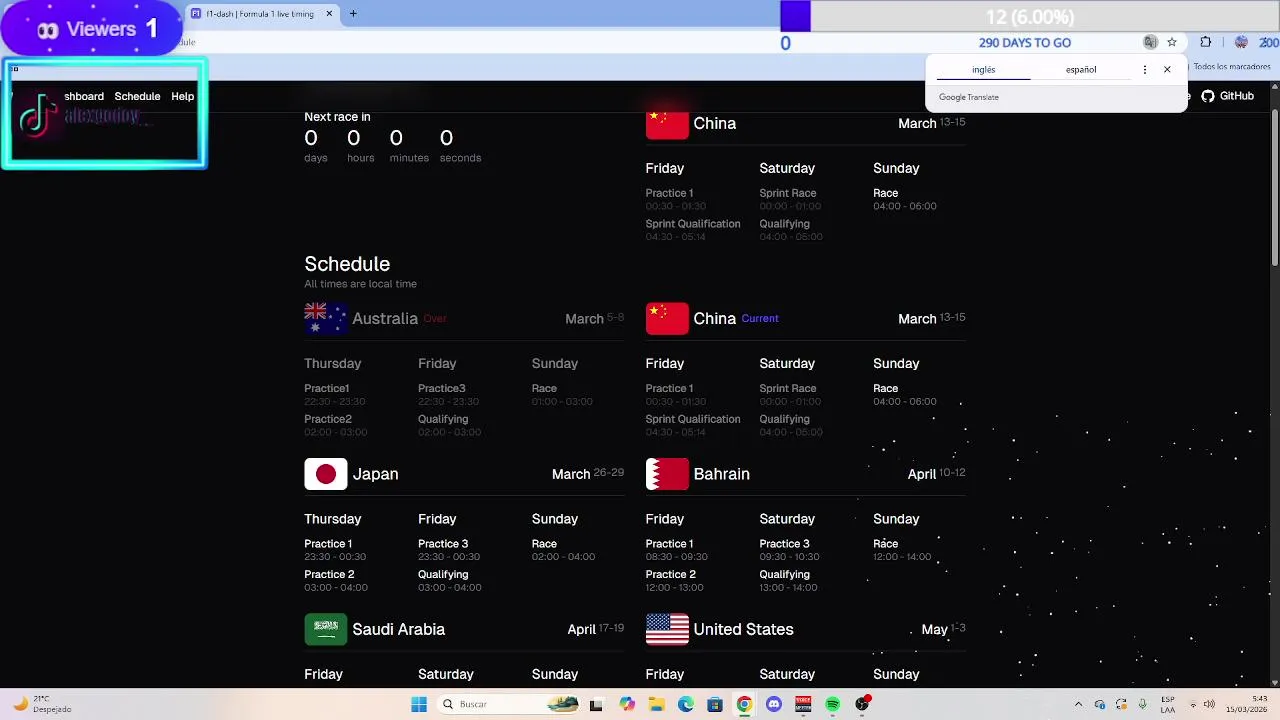Open the Chrome profile avatar
The image size is (1280, 720).
1241,42
